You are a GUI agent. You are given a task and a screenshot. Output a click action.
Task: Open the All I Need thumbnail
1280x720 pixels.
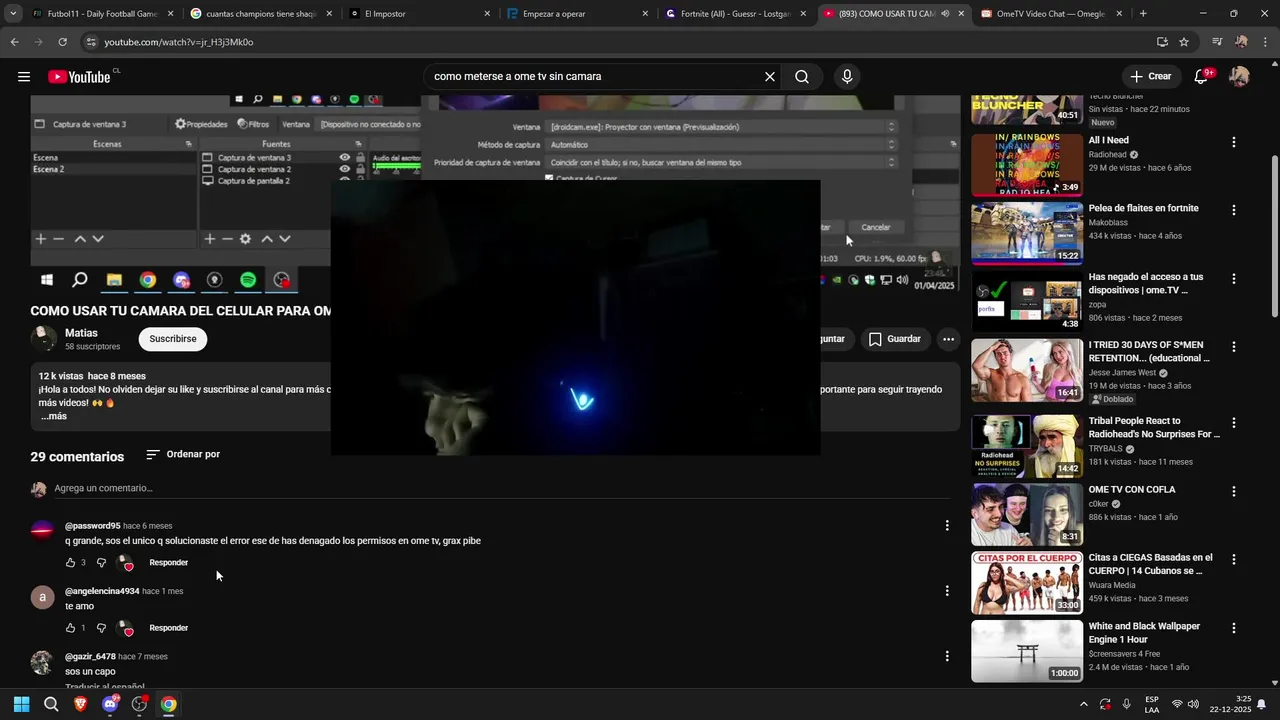(1027, 165)
